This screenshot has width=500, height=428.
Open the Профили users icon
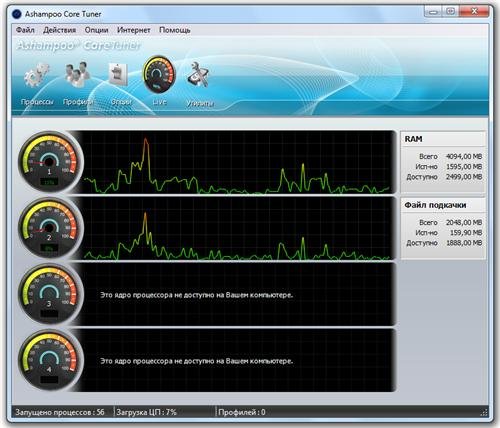(77, 74)
